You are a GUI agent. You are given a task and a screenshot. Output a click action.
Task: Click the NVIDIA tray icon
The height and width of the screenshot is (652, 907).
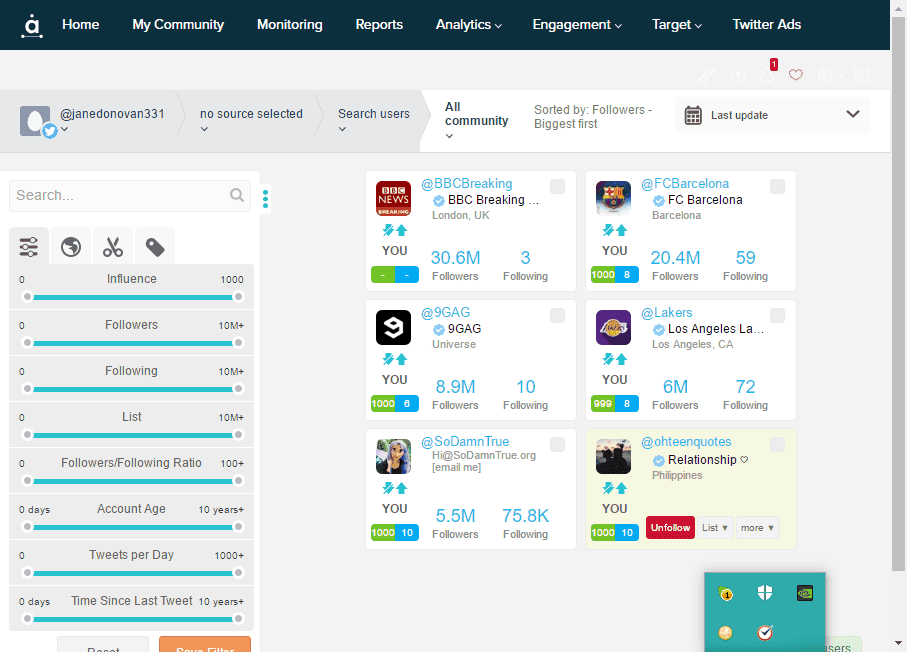coord(805,593)
